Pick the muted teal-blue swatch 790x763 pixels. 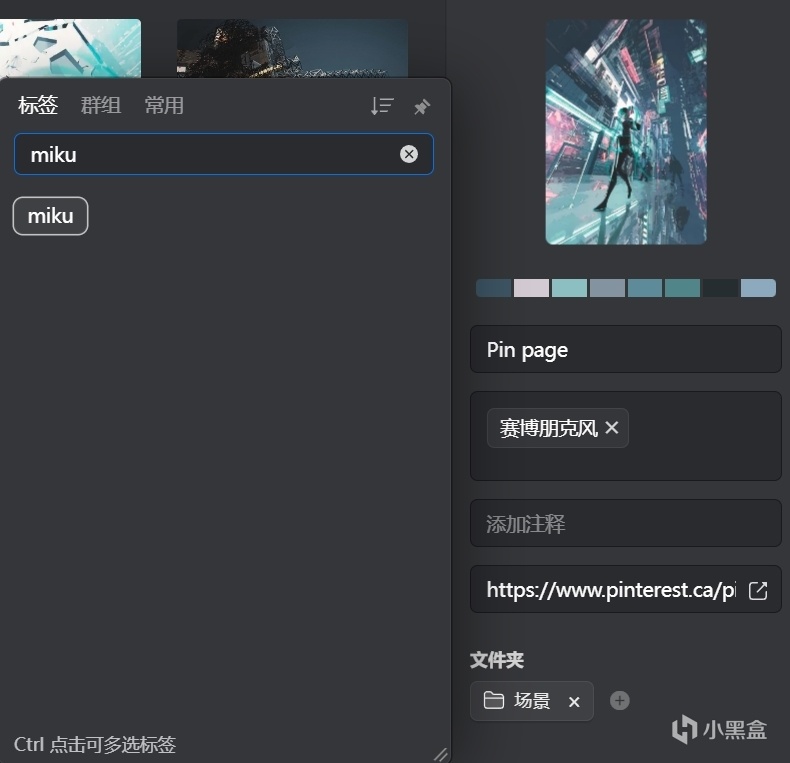point(645,288)
